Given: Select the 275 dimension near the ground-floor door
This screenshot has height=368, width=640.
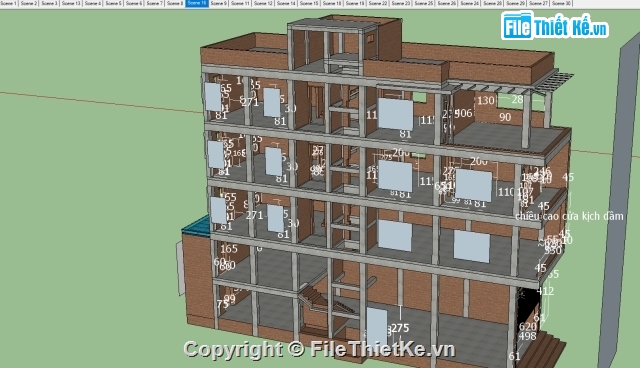Looking at the screenshot, I should pos(400,328).
